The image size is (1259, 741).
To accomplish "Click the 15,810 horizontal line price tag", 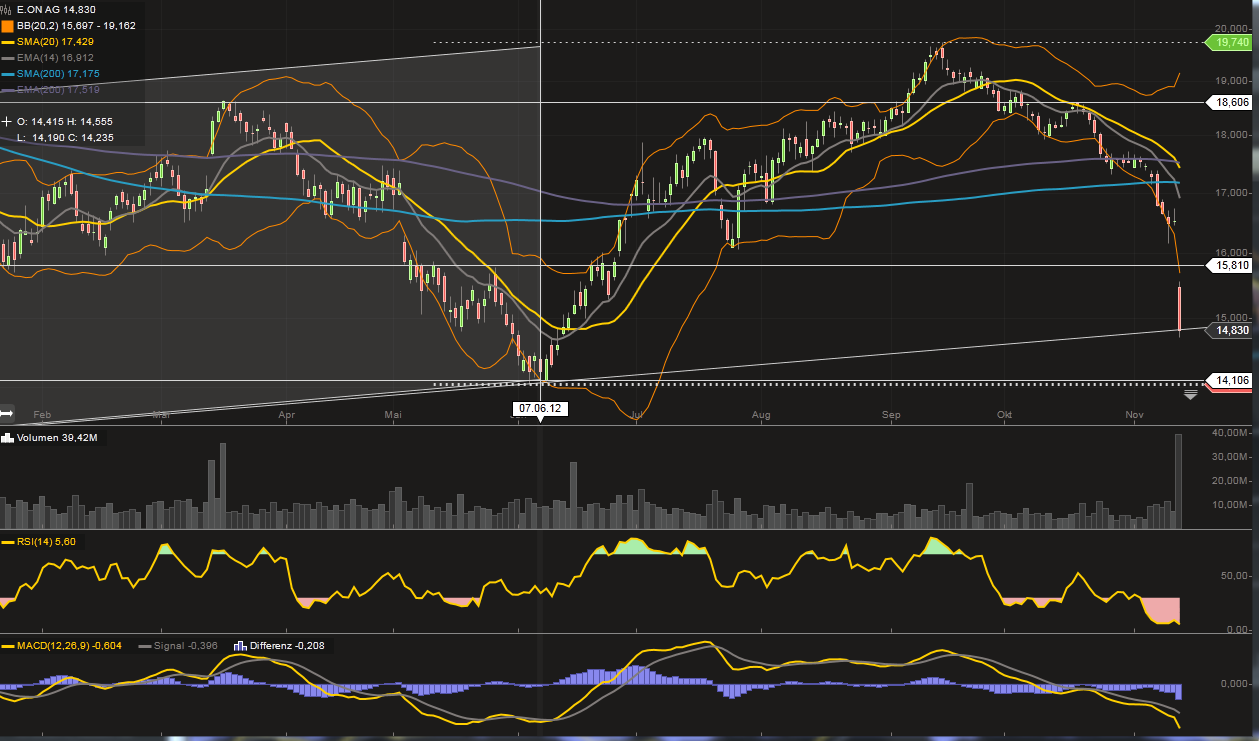I will (1229, 265).
